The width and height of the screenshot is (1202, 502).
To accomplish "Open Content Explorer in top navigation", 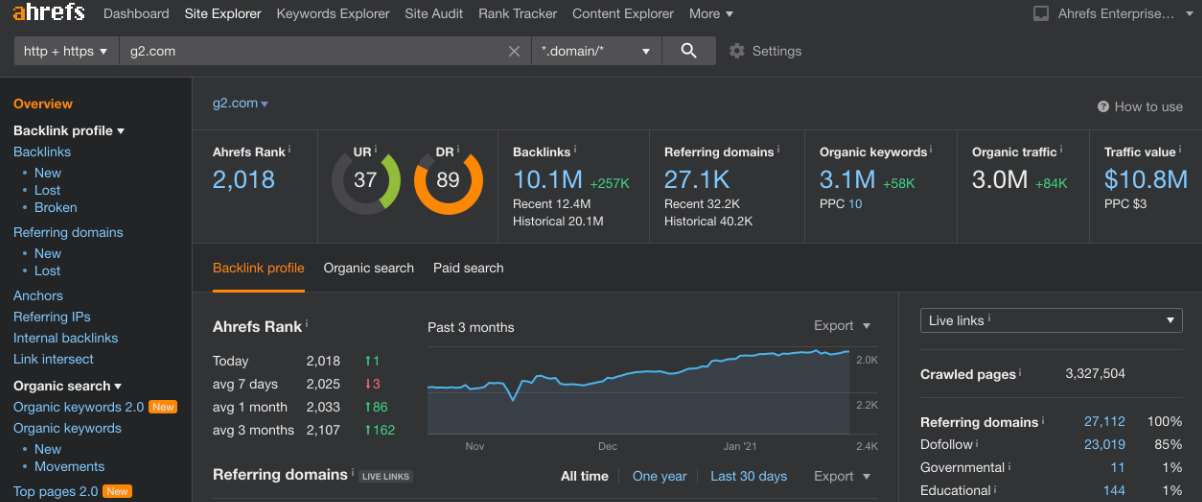I will click(x=623, y=14).
